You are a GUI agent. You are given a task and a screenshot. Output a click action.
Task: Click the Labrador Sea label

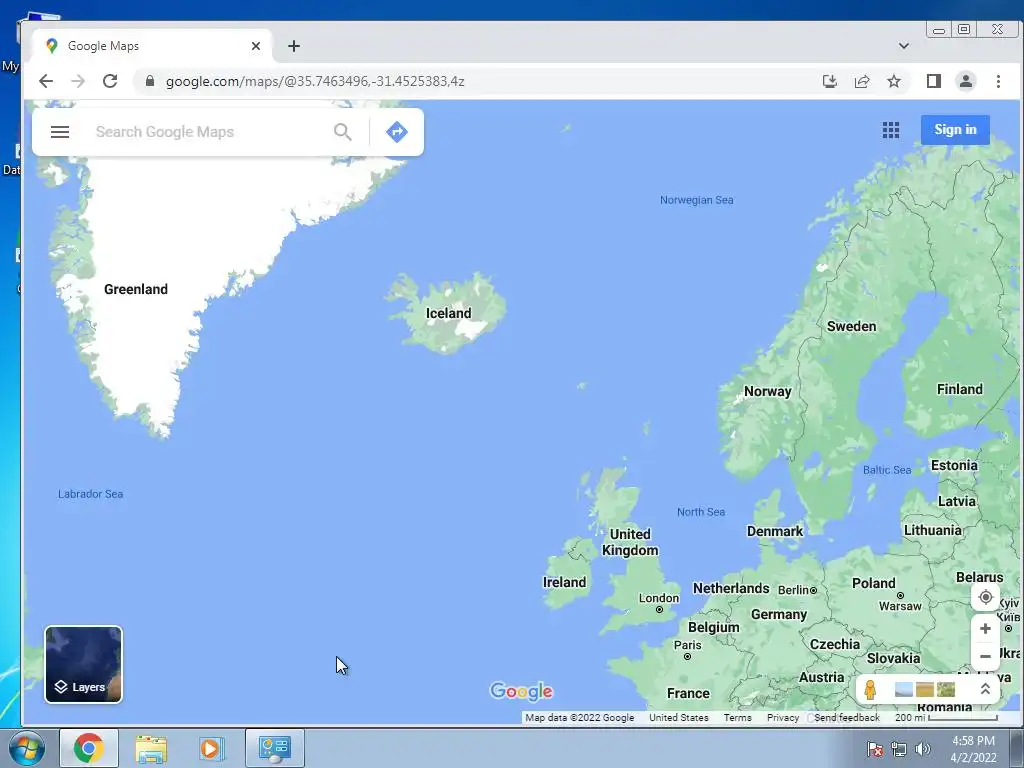90,494
